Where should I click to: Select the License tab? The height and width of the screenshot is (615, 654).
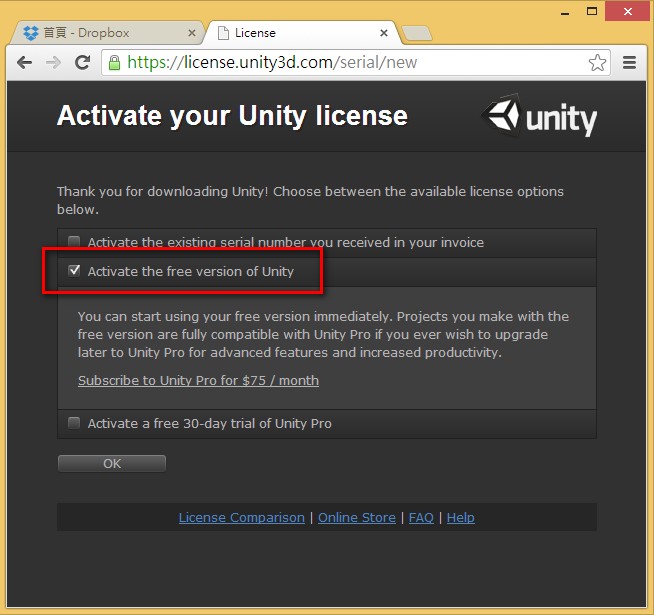coord(302,33)
